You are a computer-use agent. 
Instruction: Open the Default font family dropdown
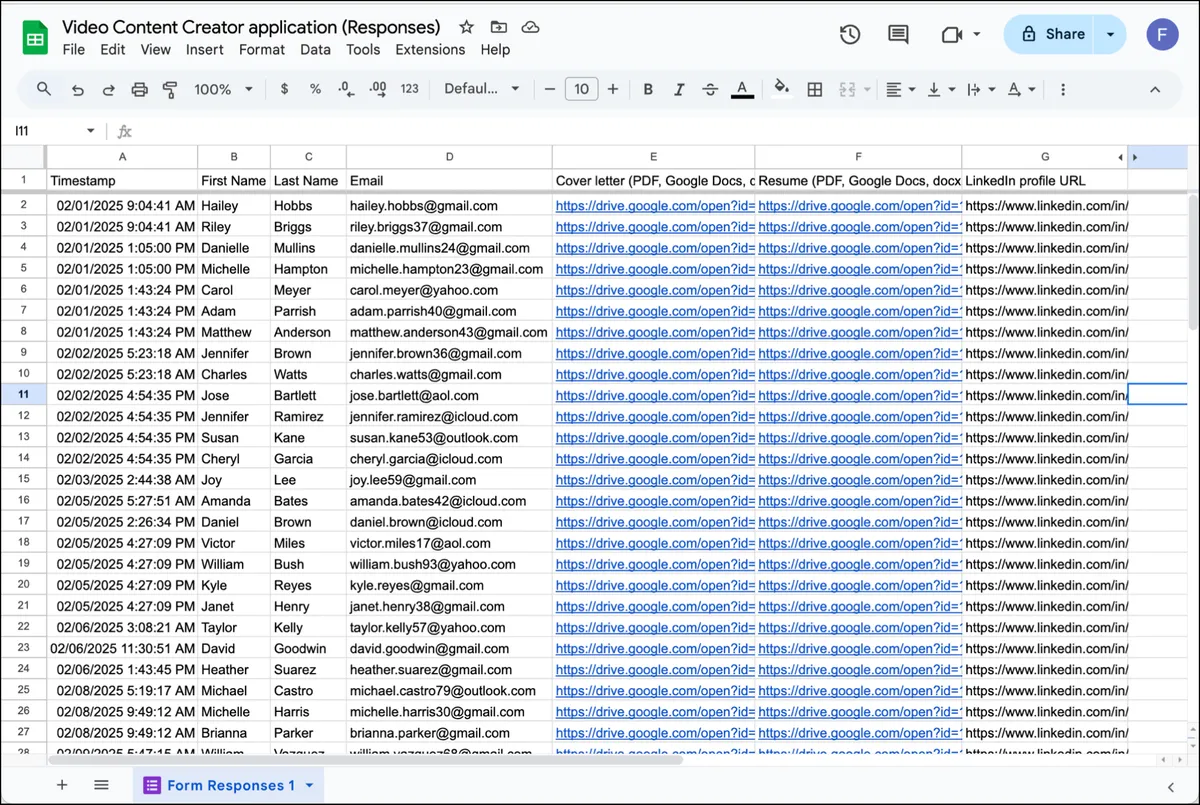pyautogui.click(x=482, y=89)
